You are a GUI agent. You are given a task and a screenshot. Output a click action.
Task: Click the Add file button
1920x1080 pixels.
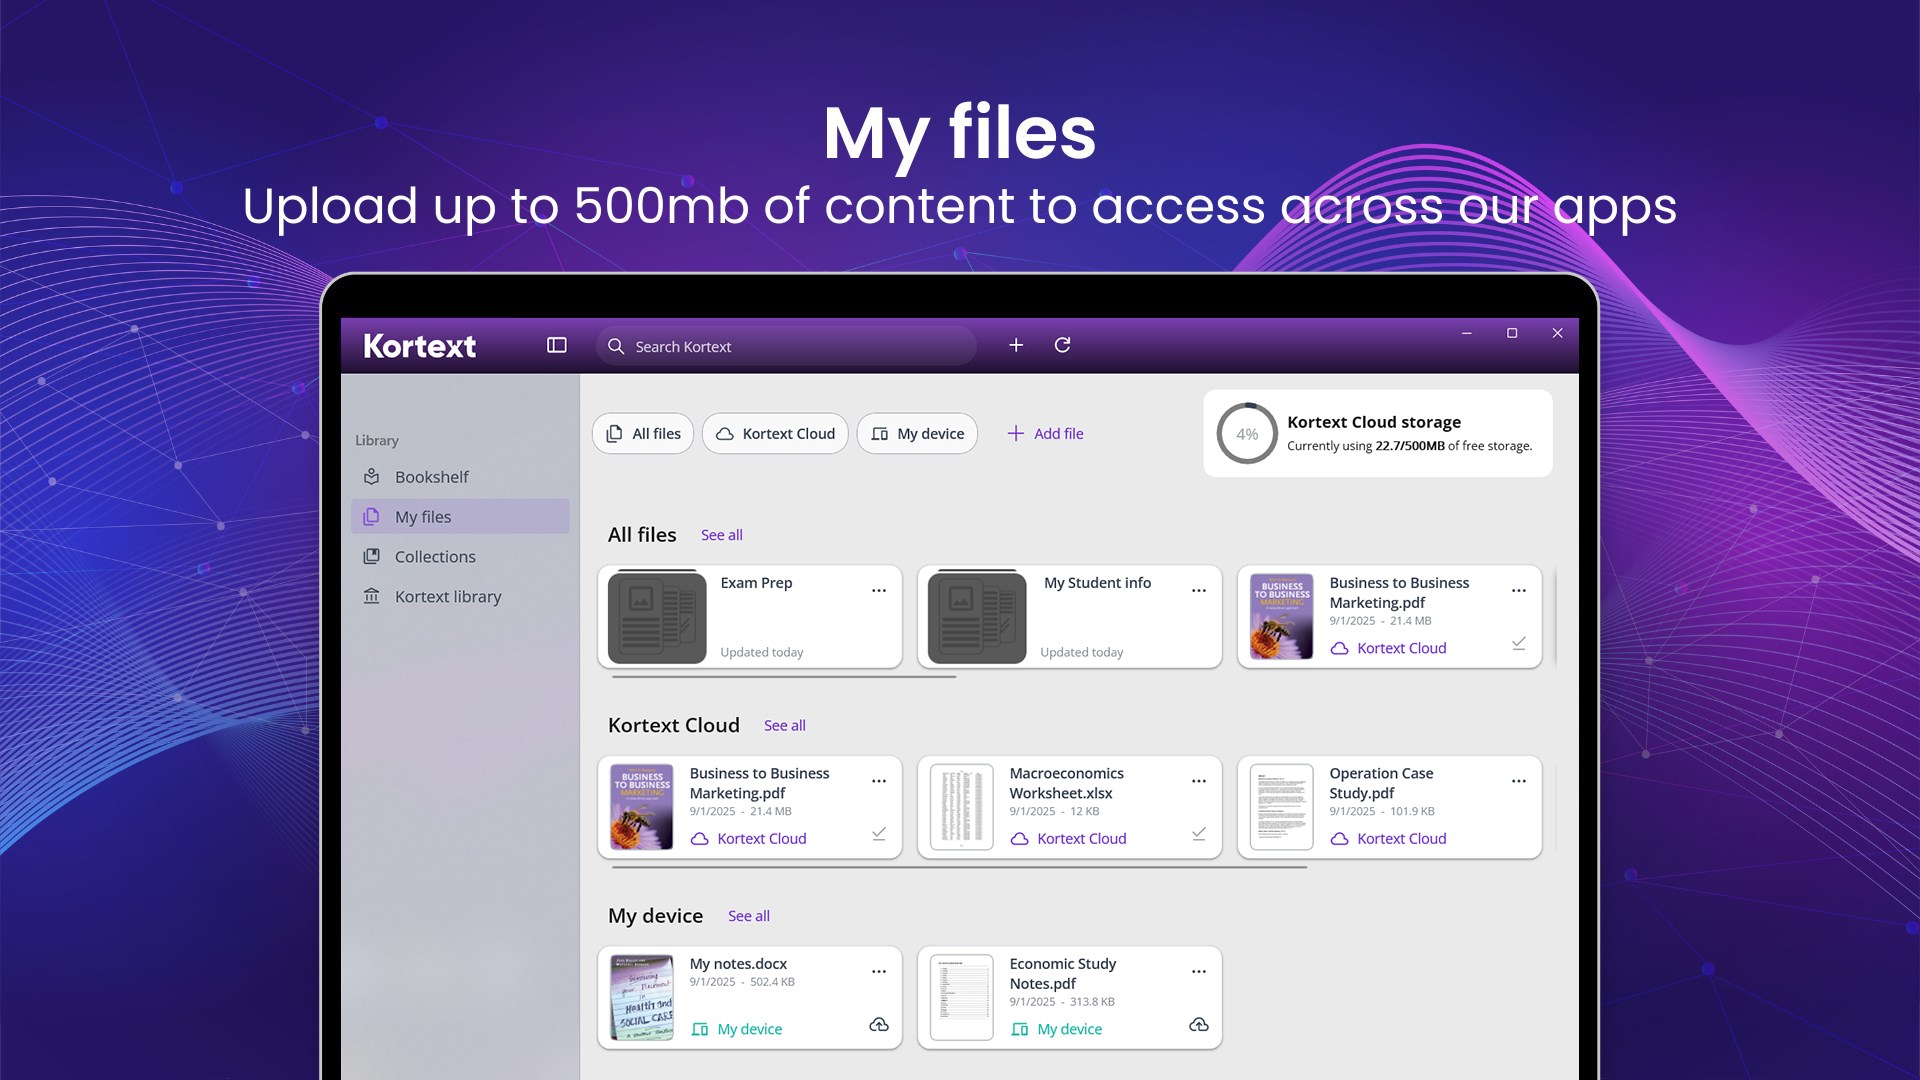[1044, 433]
